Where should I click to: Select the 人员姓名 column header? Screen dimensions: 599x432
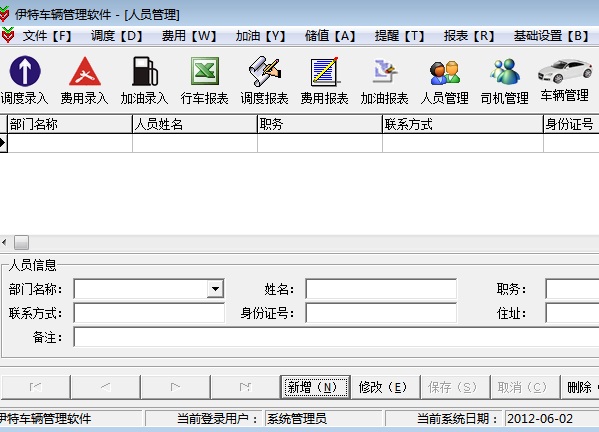(195, 124)
